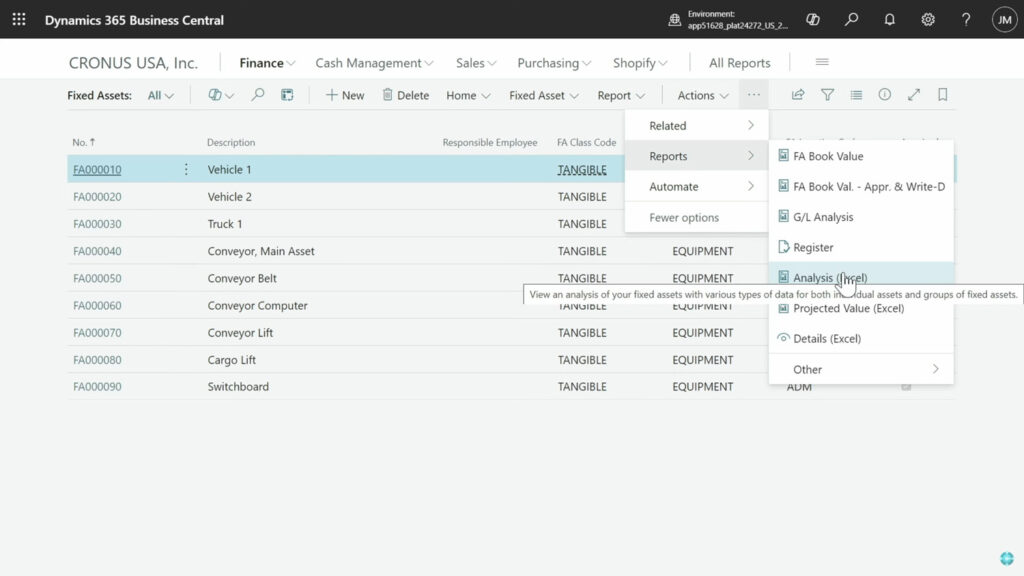1024x576 pixels.
Task: Click the search magnifier in top bar
Action: pyautogui.click(x=851, y=20)
